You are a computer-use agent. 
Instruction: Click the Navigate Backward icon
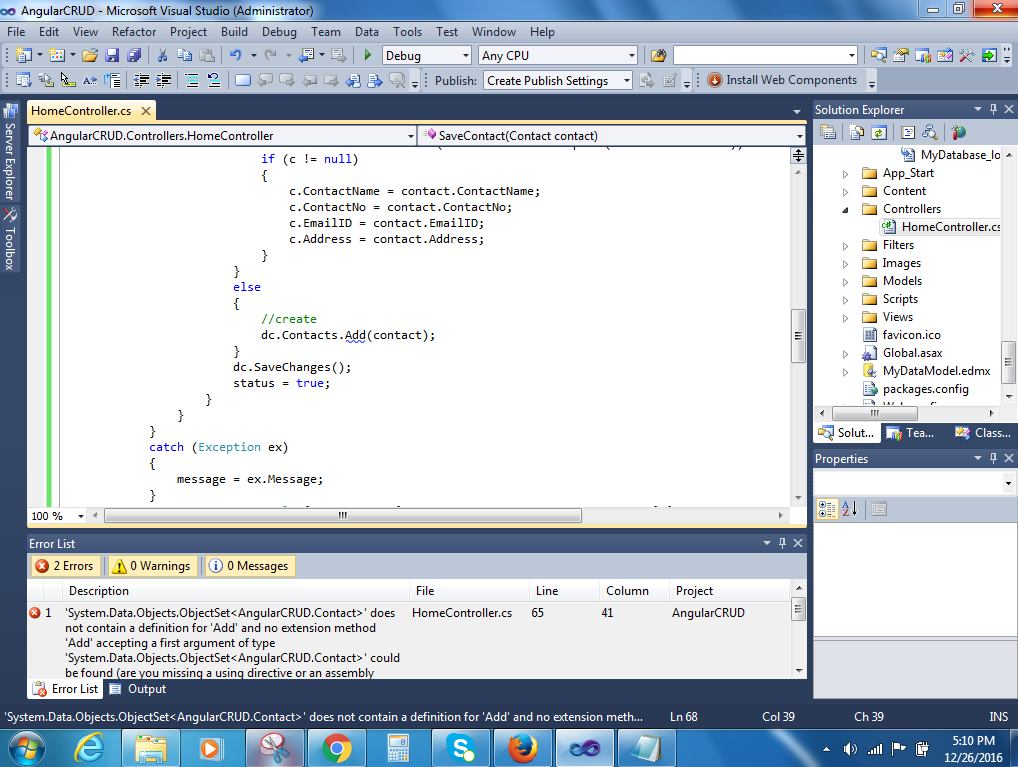306,55
